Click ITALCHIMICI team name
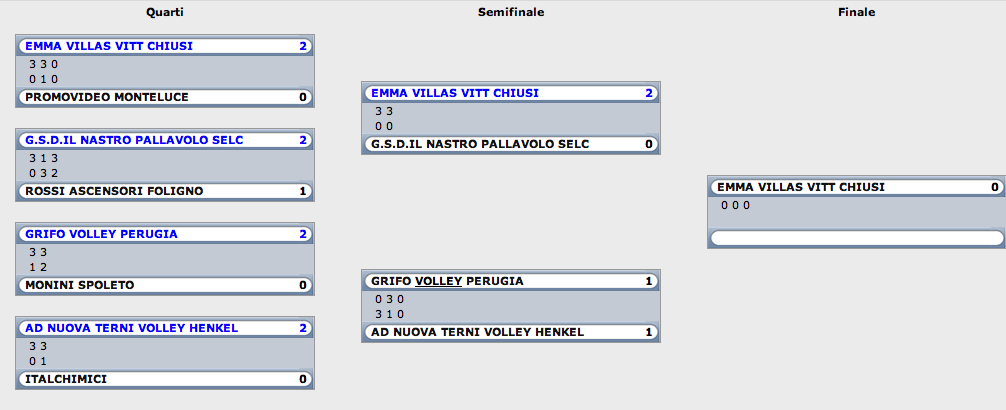The image size is (1006, 410). click(66, 379)
